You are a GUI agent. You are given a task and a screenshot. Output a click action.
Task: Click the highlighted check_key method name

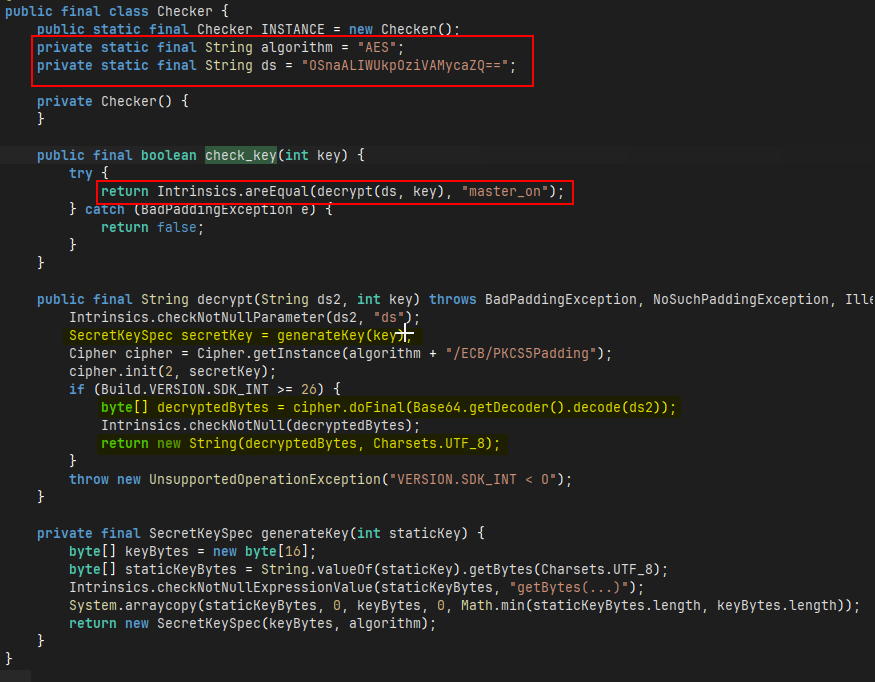coord(241,155)
